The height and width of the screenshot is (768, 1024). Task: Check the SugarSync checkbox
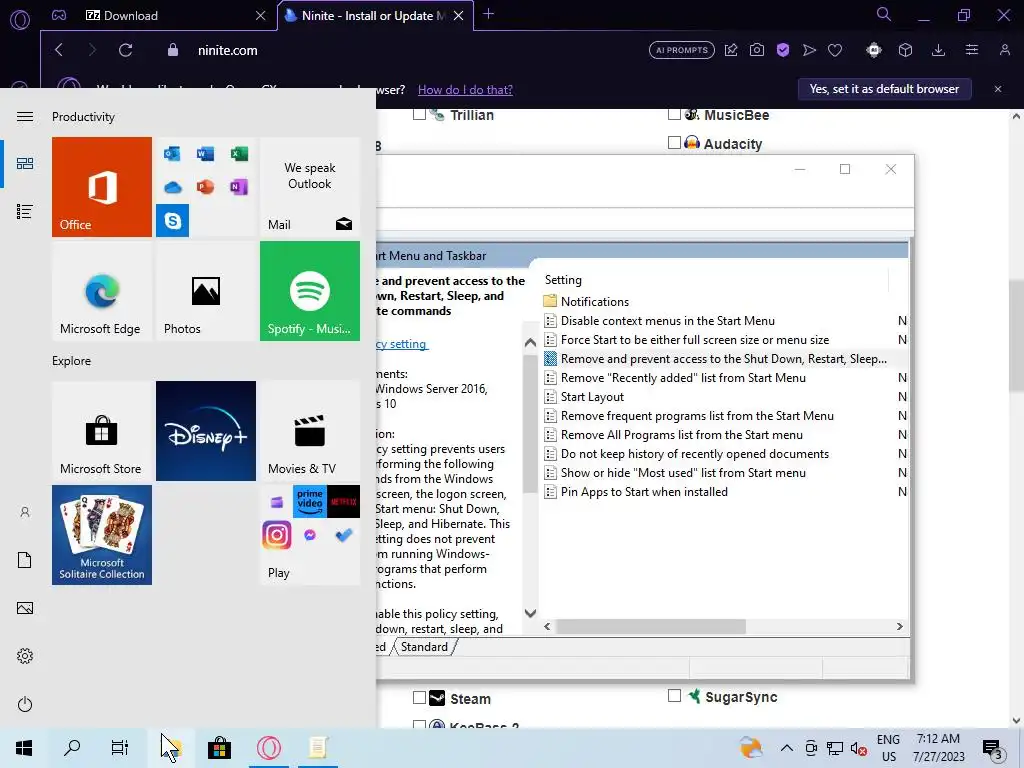[675, 696]
